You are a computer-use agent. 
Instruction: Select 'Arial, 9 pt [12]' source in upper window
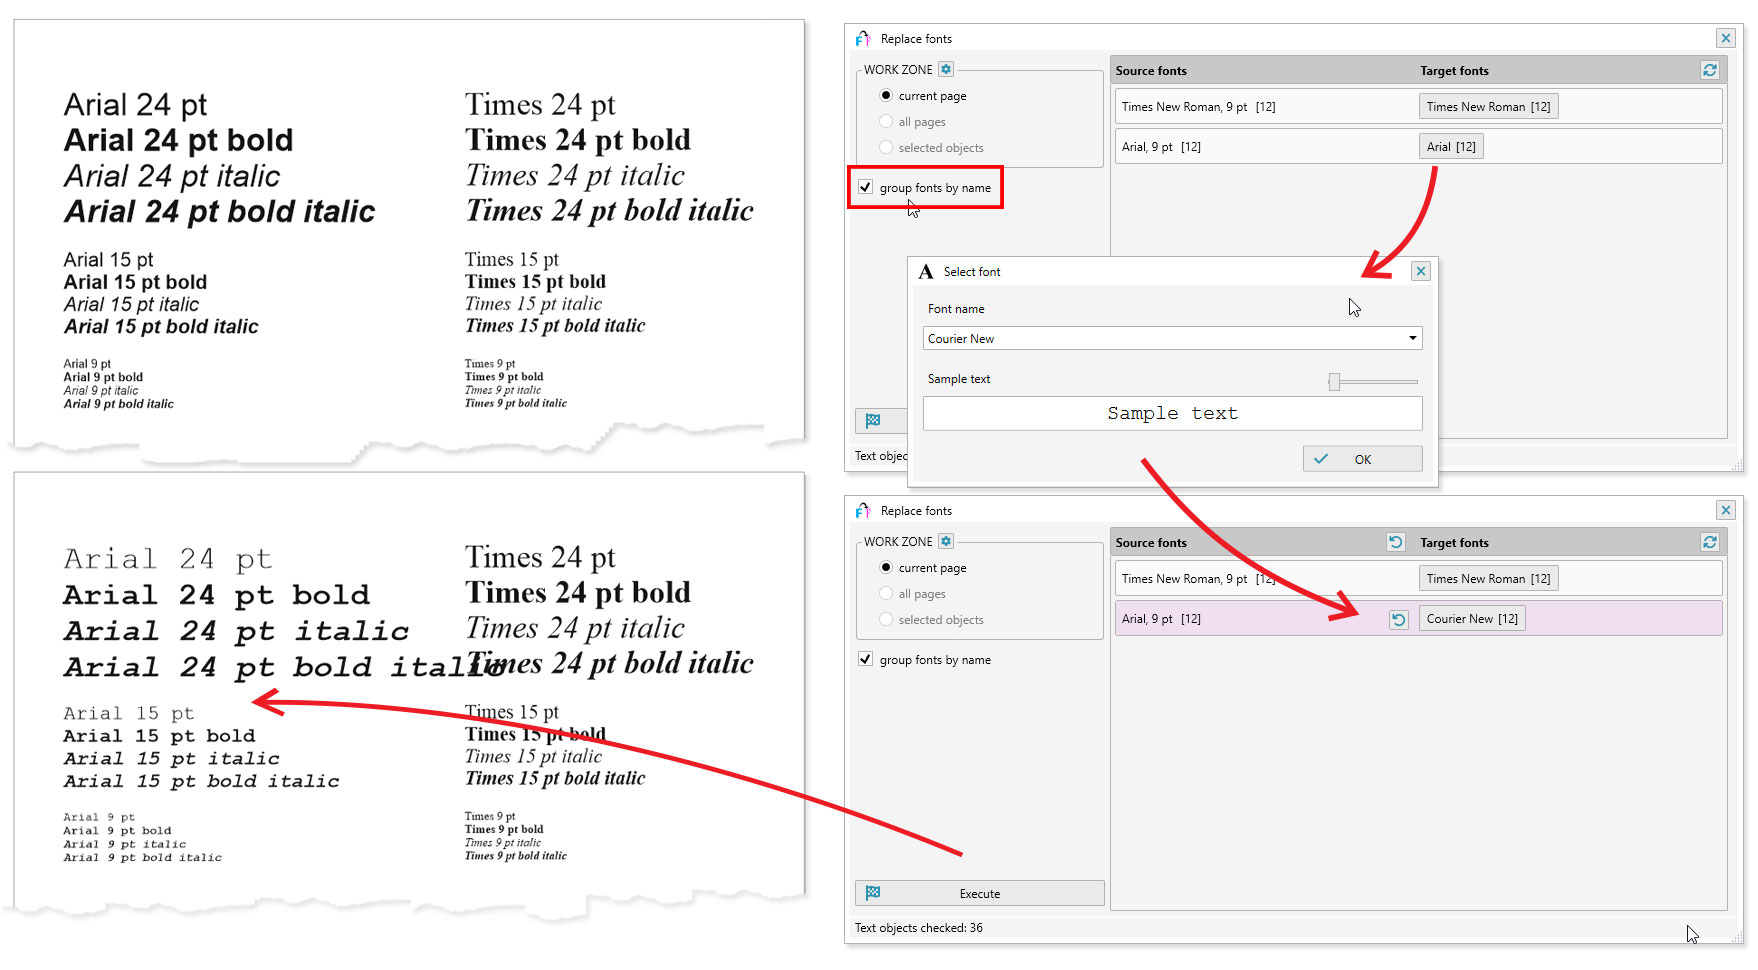tap(1161, 147)
